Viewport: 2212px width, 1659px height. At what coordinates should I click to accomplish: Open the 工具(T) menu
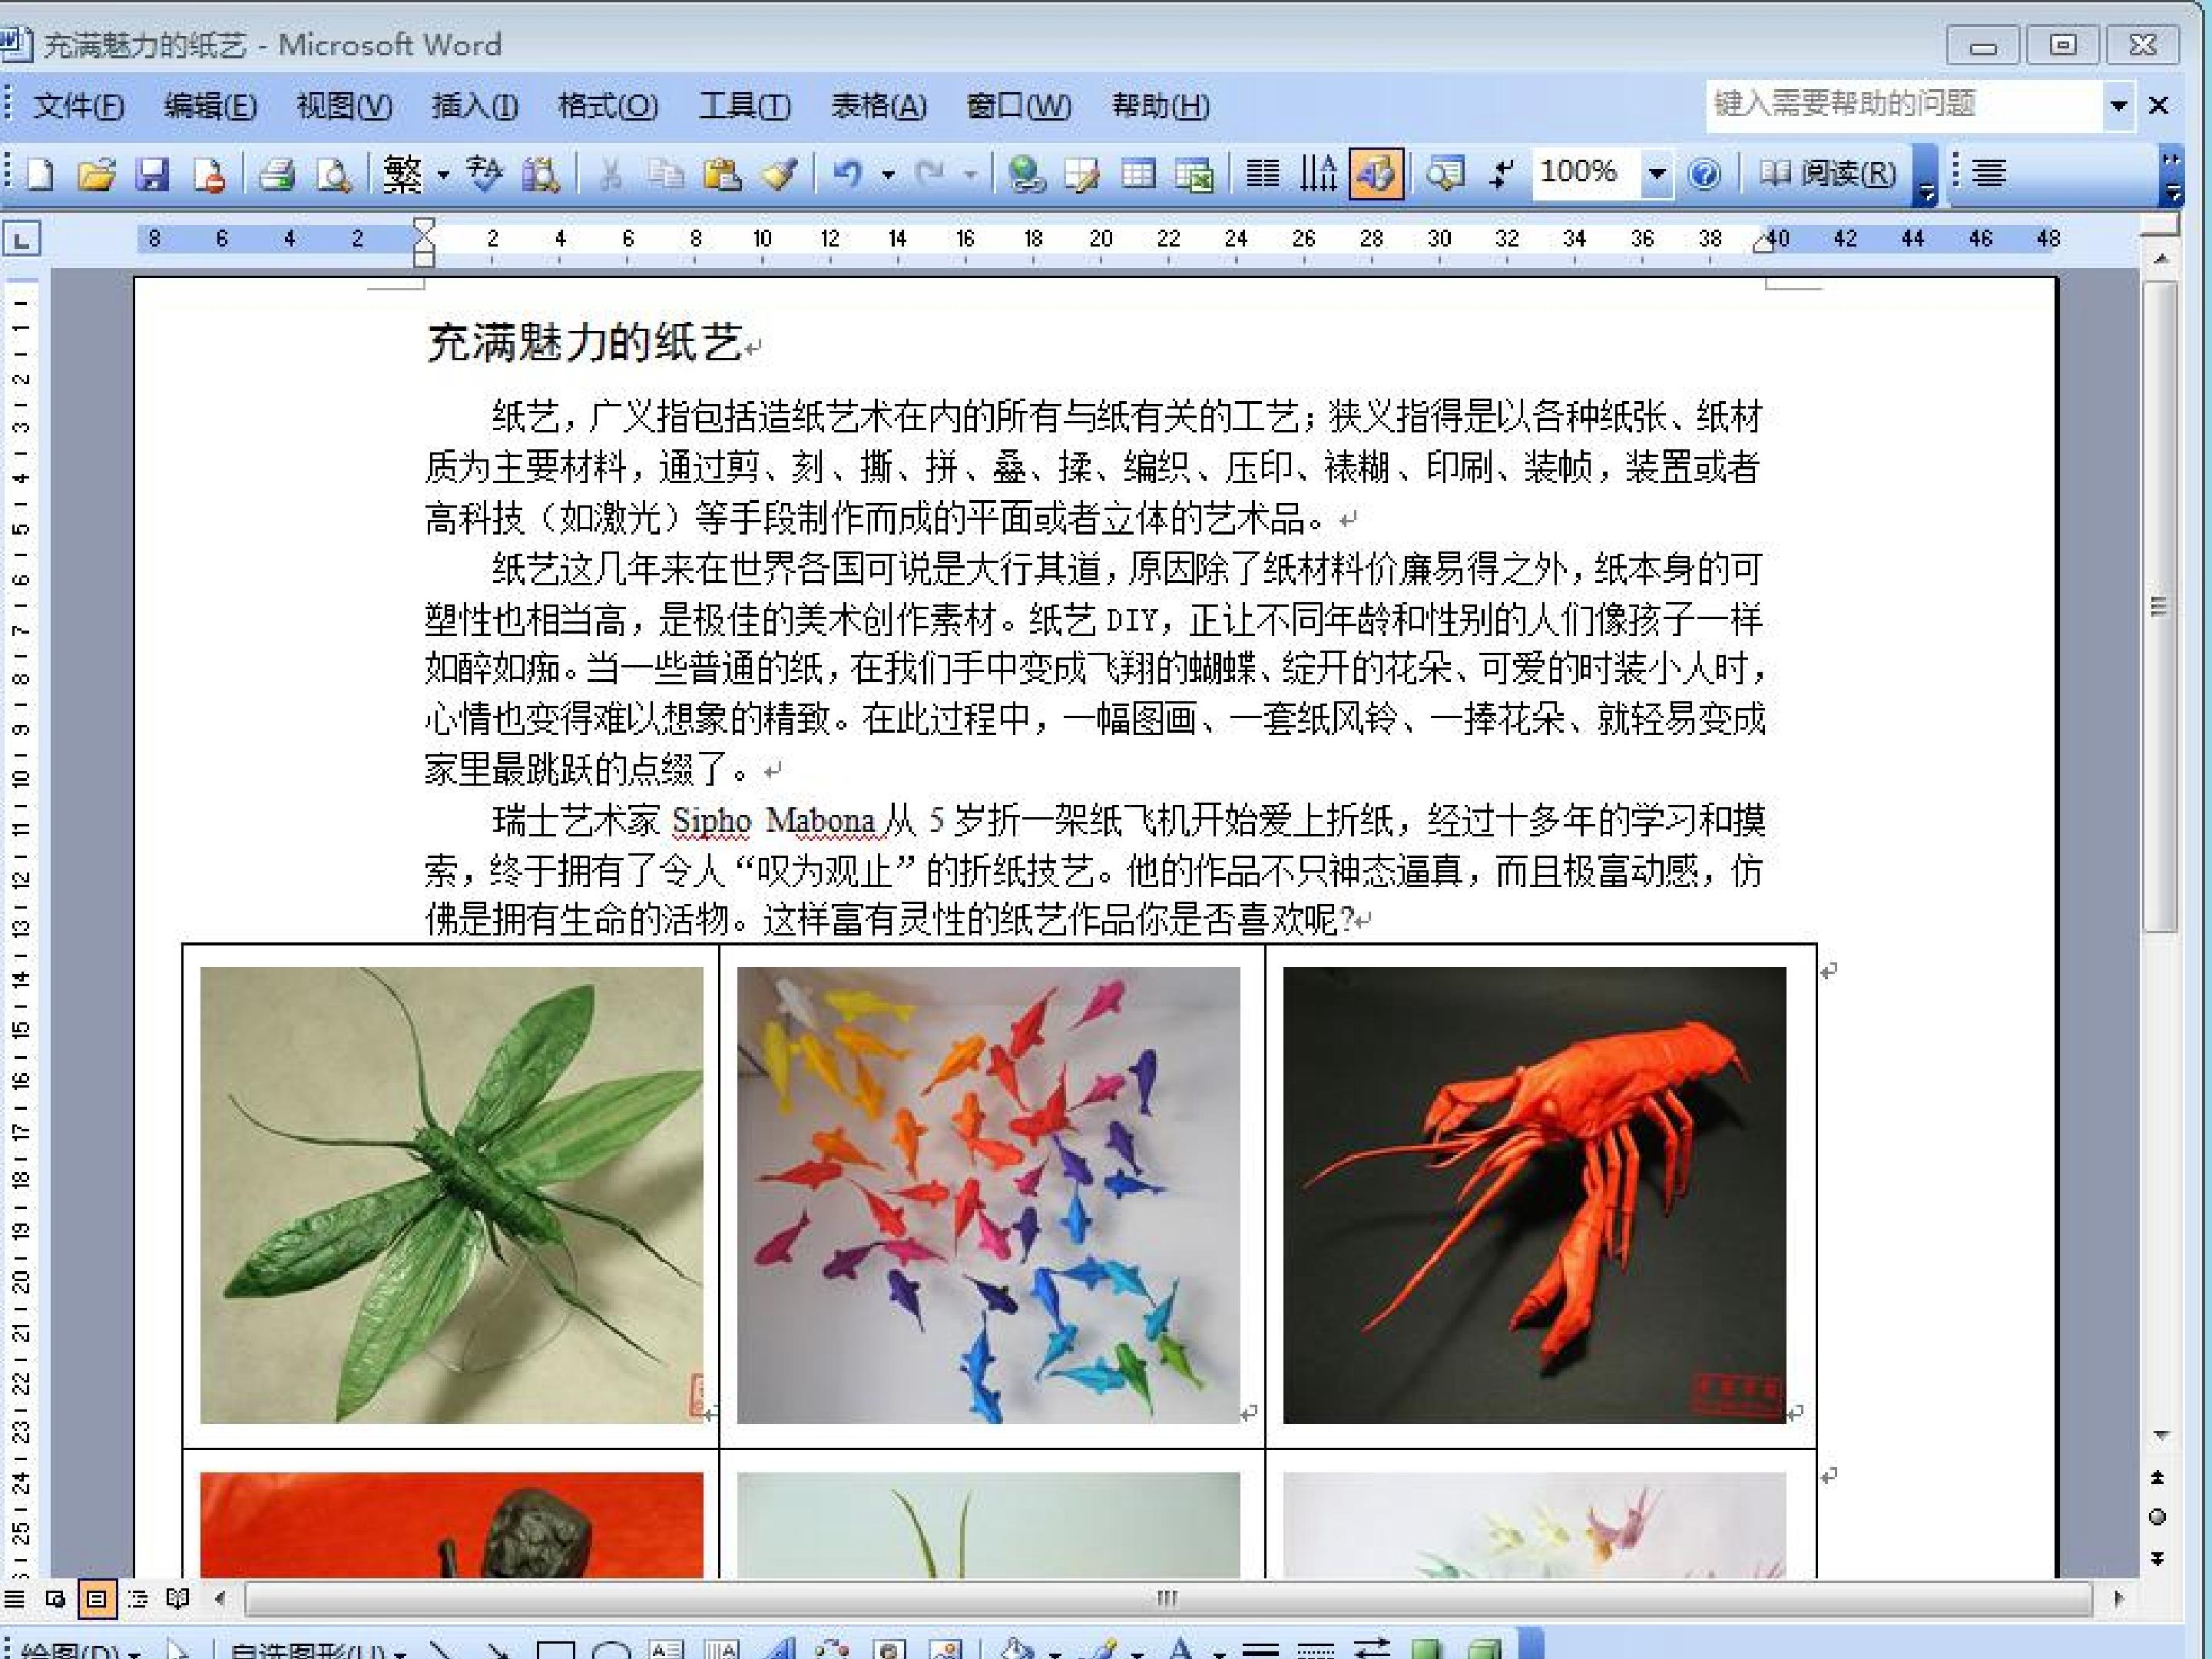click(744, 105)
